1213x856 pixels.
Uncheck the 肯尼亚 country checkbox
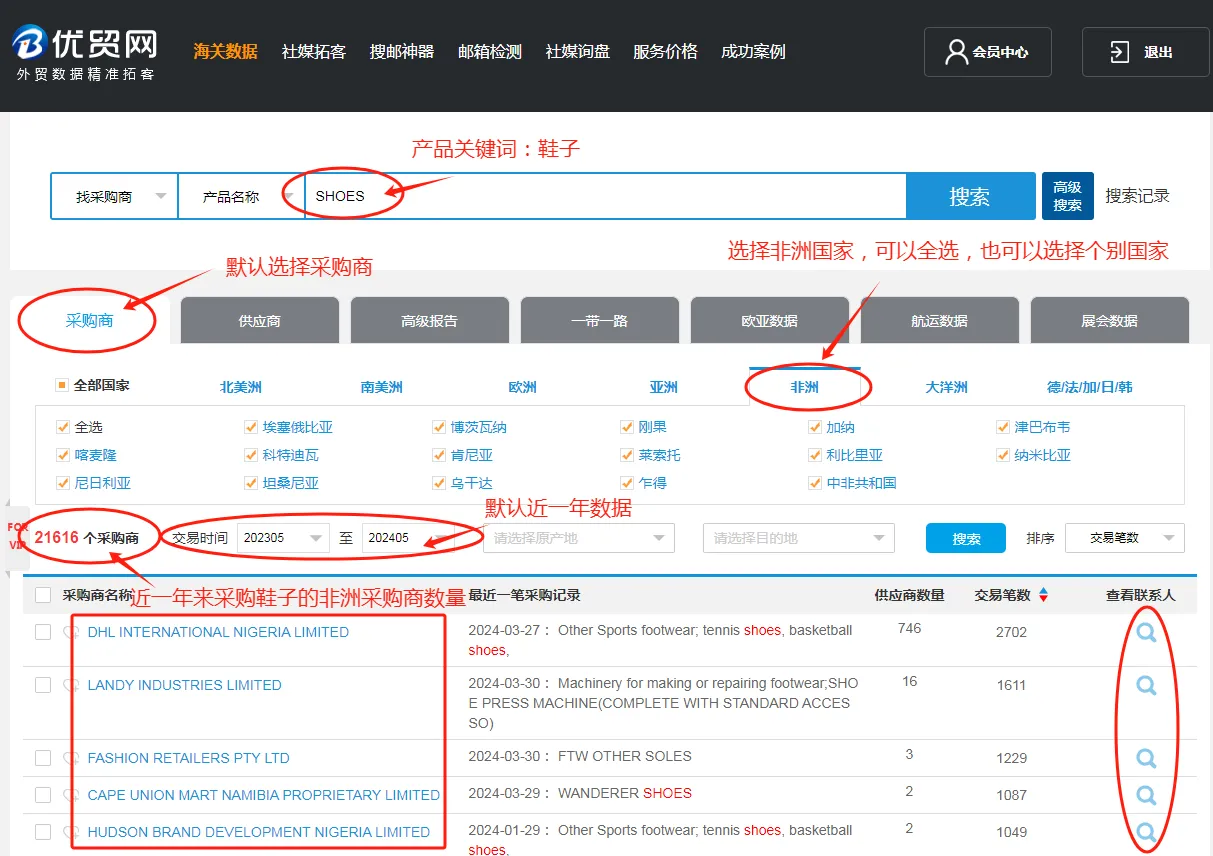(x=439, y=455)
